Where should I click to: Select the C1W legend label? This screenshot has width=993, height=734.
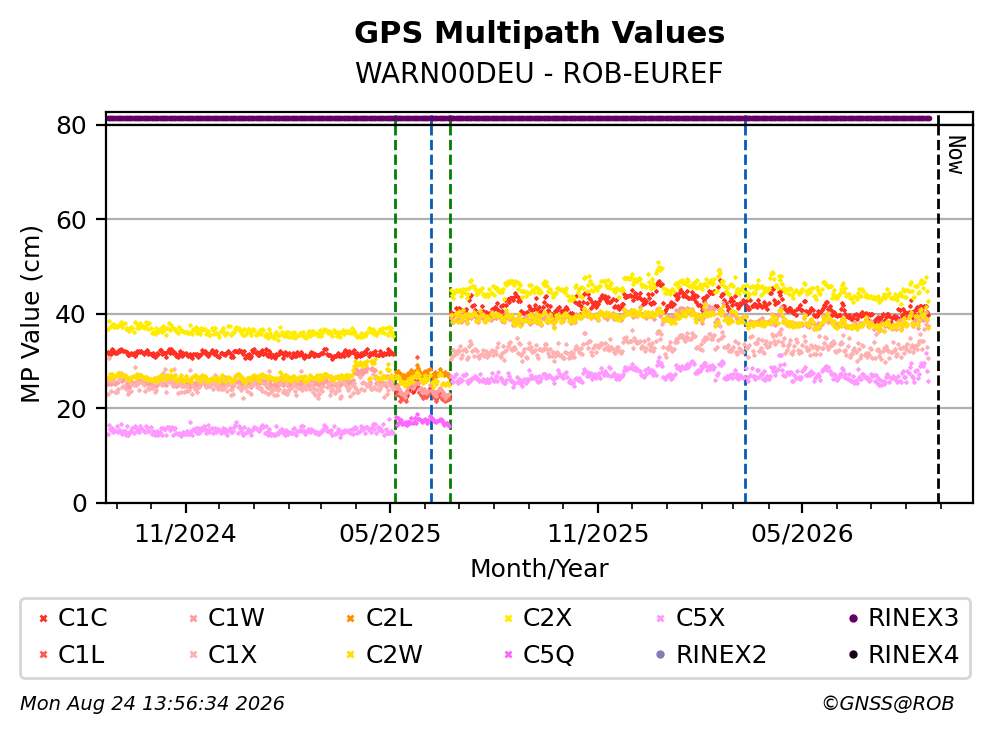point(236,618)
